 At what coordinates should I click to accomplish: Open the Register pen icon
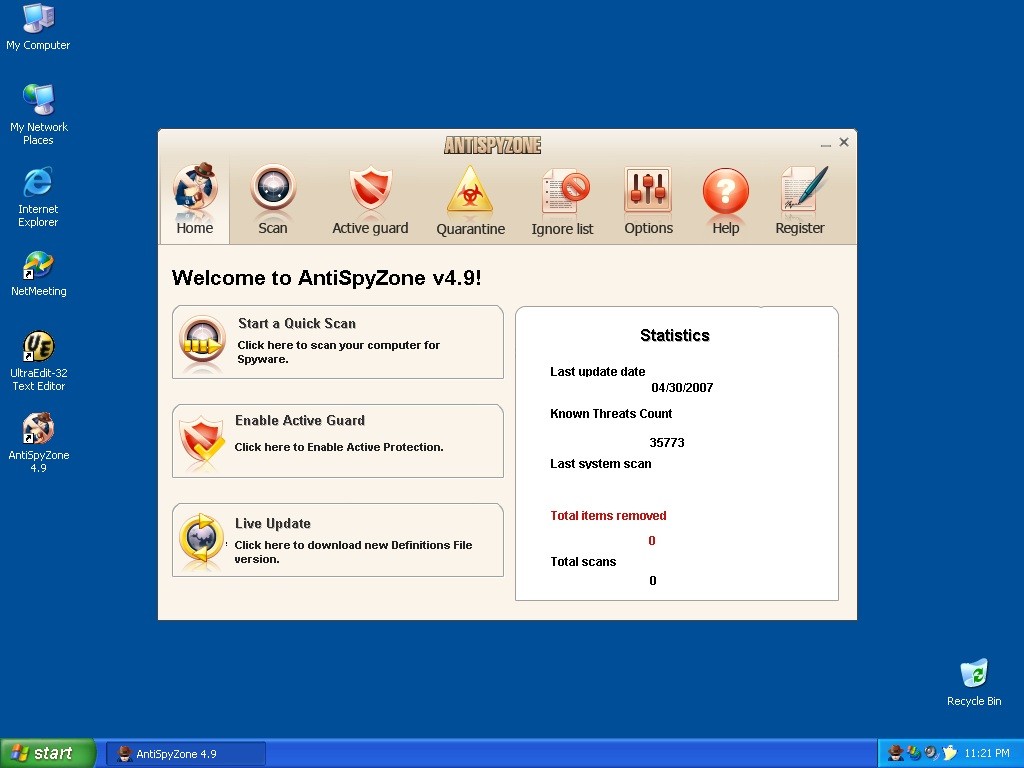tap(801, 190)
